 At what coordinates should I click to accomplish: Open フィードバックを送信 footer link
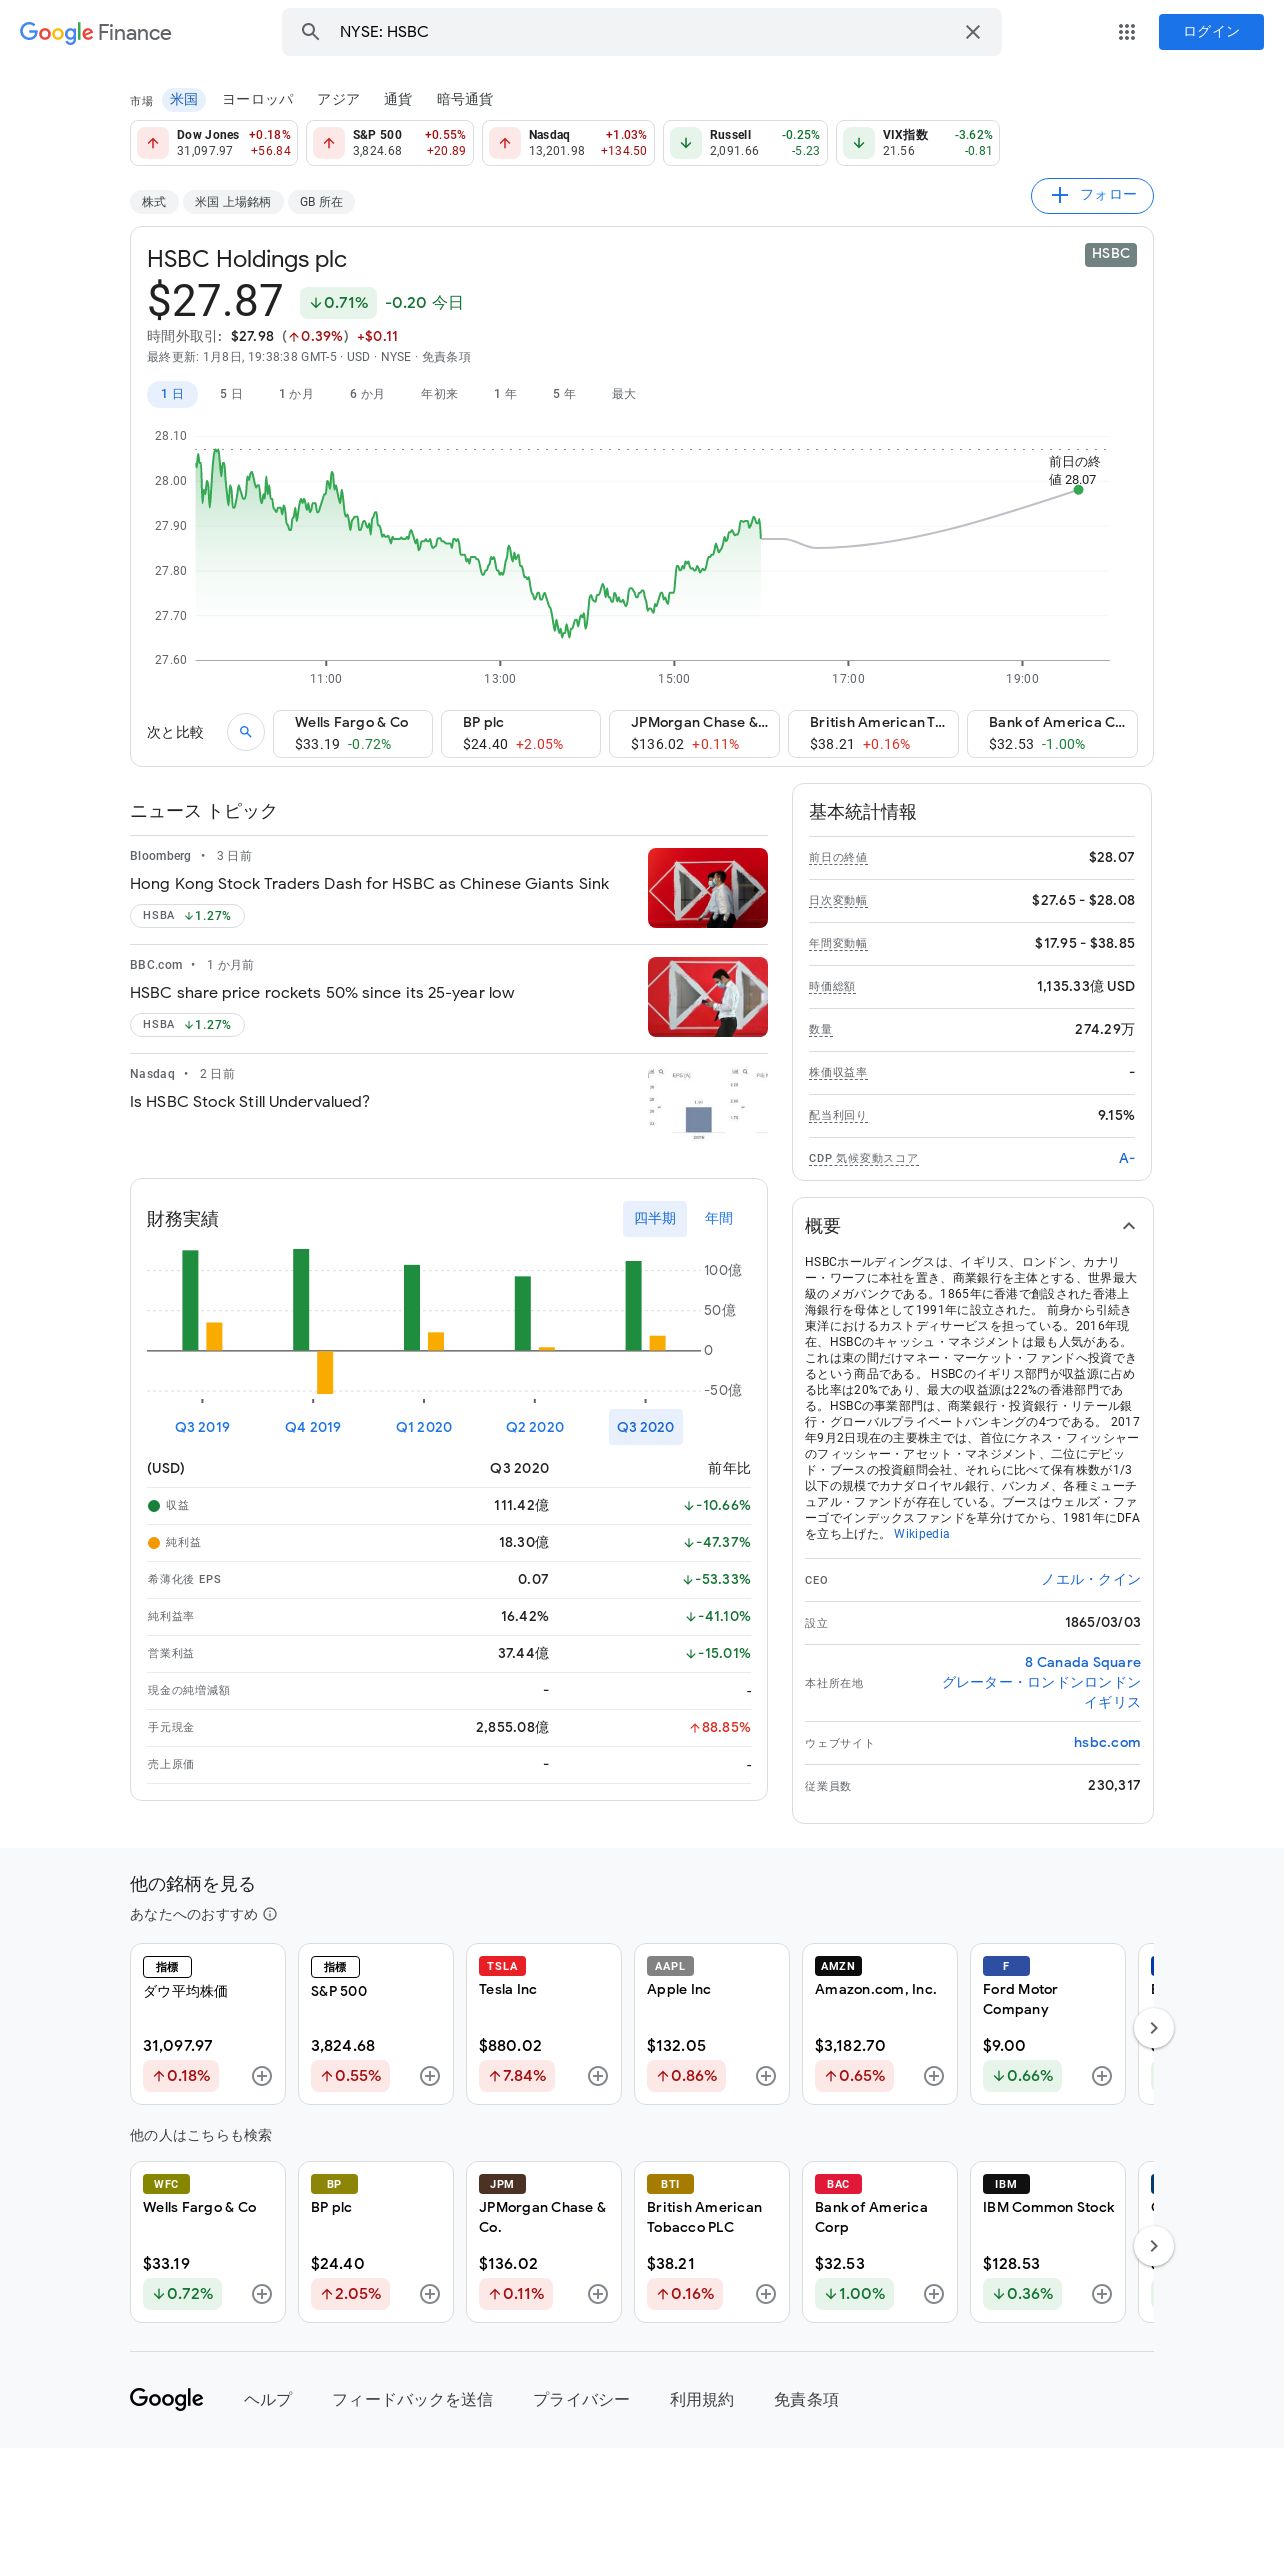(x=412, y=2400)
